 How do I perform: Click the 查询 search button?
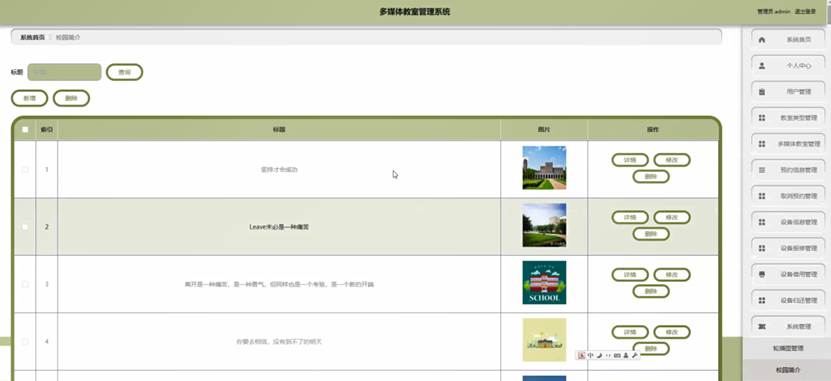point(125,72)
